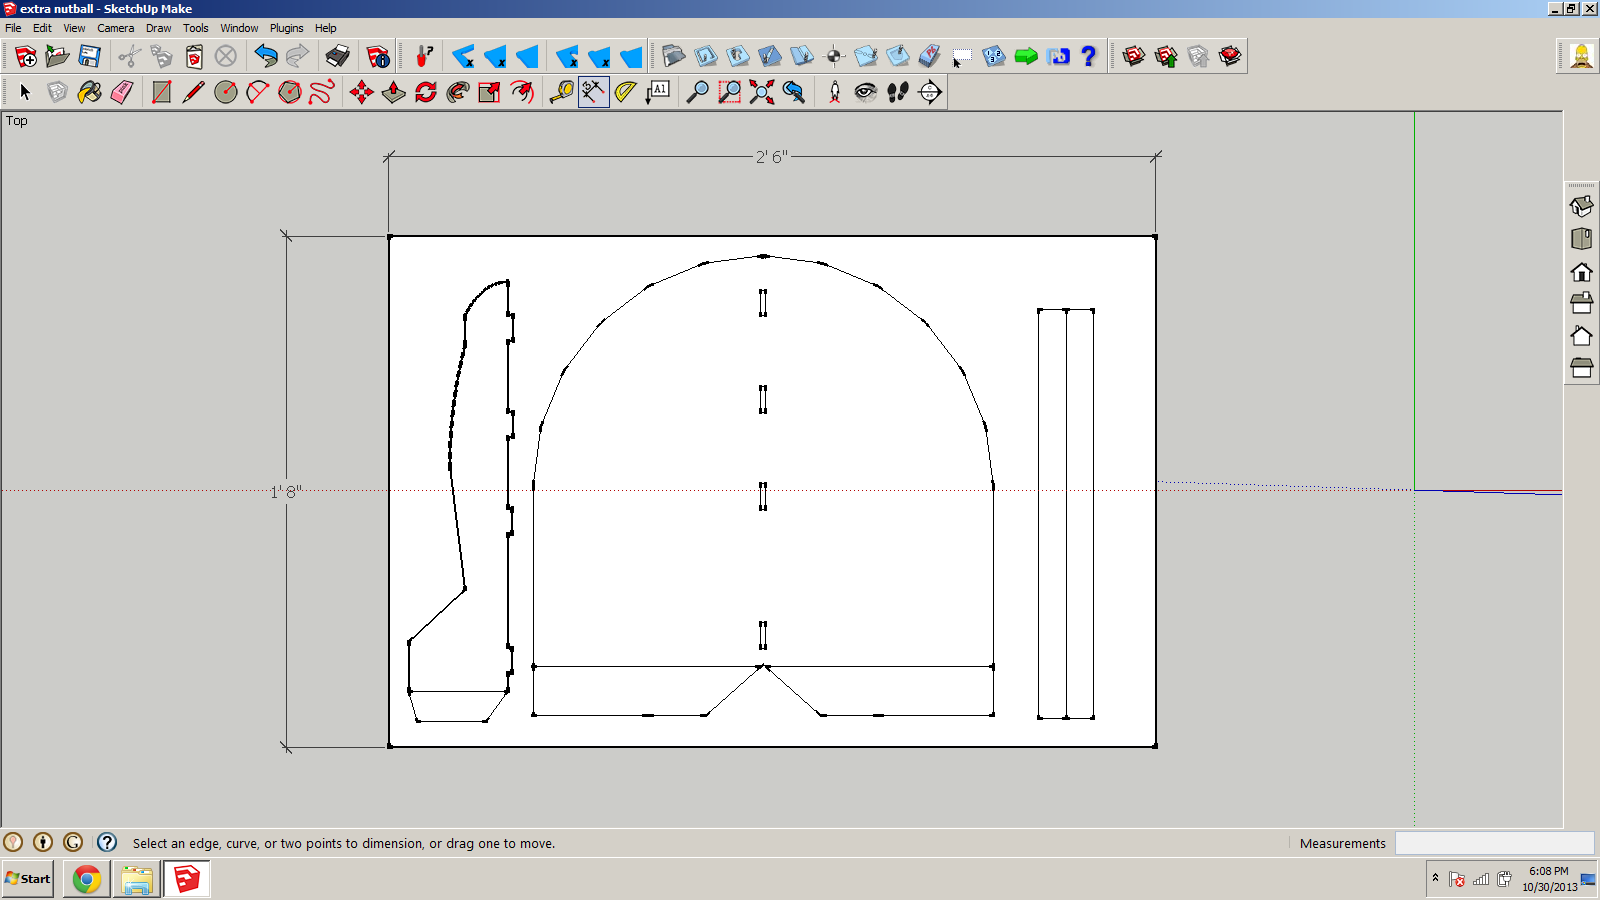1600x900 pixels.
Task: Select the Pencil line tool
Action: click(194, 92)
